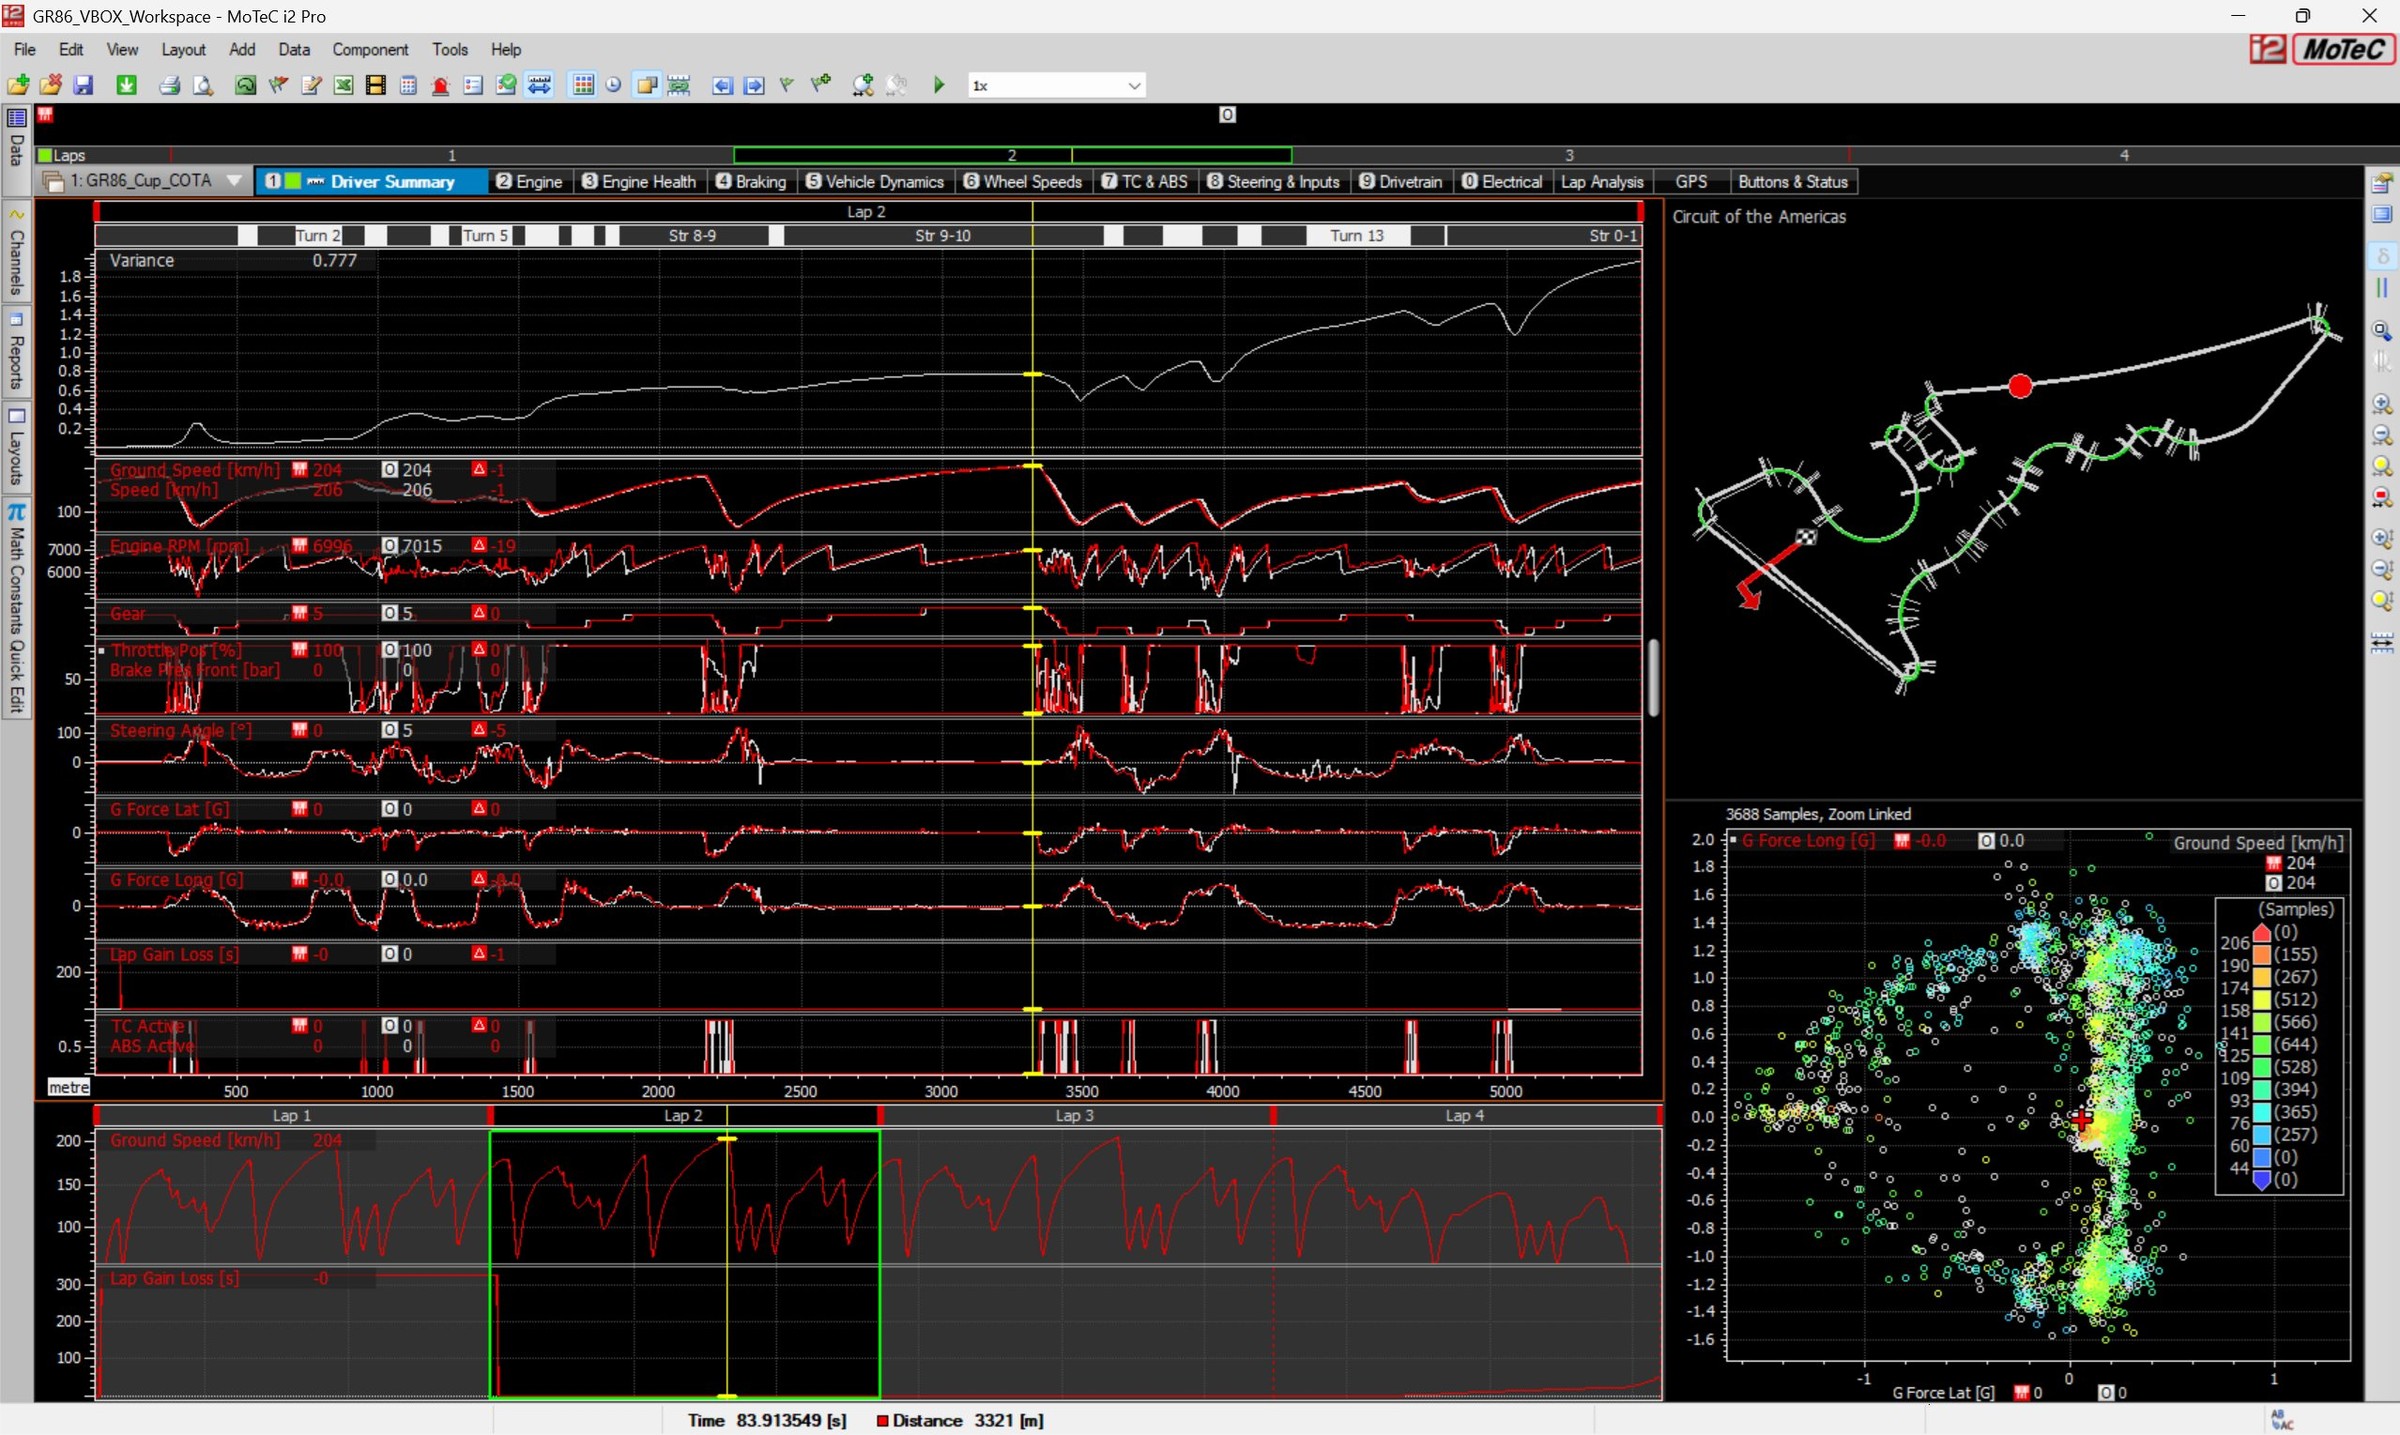The height and width of the screenshot is (1435, 2400).
Task: Click the green download arrow icon
Action: [x=126, y=86]
